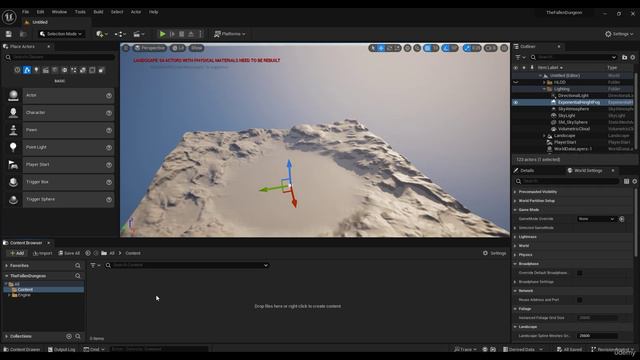Click the Favorites search magnifier icon
This screenshot has width=640, height=360.
point(78,266)
